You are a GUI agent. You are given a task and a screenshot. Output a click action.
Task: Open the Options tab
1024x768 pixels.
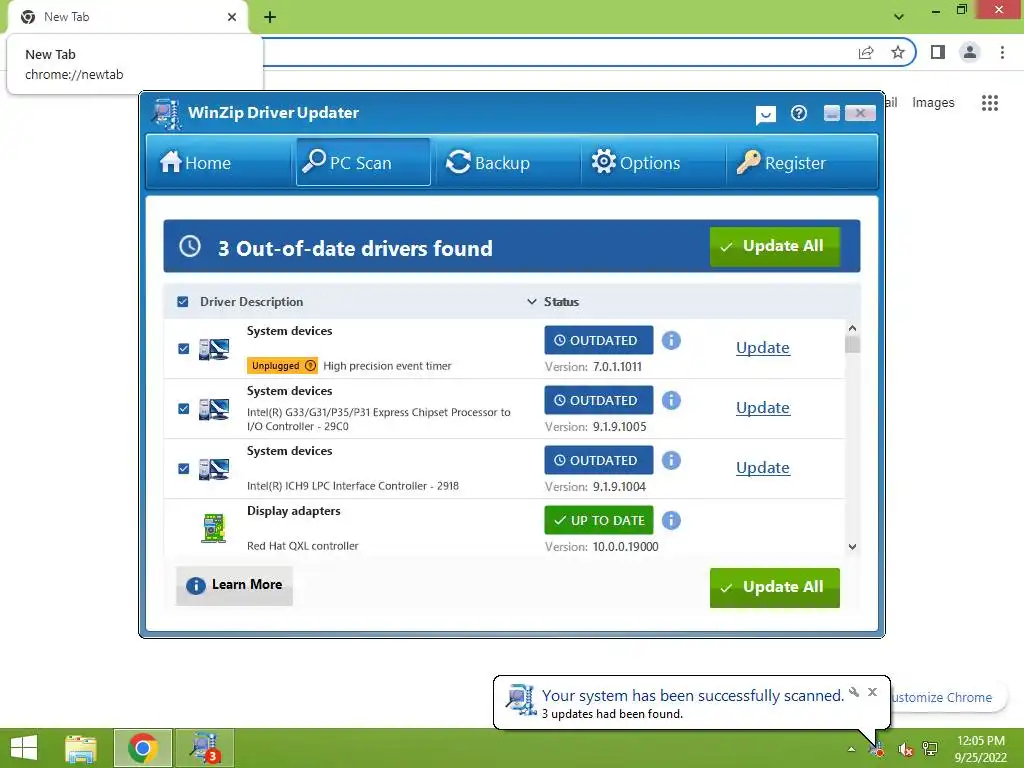(652, 162)
